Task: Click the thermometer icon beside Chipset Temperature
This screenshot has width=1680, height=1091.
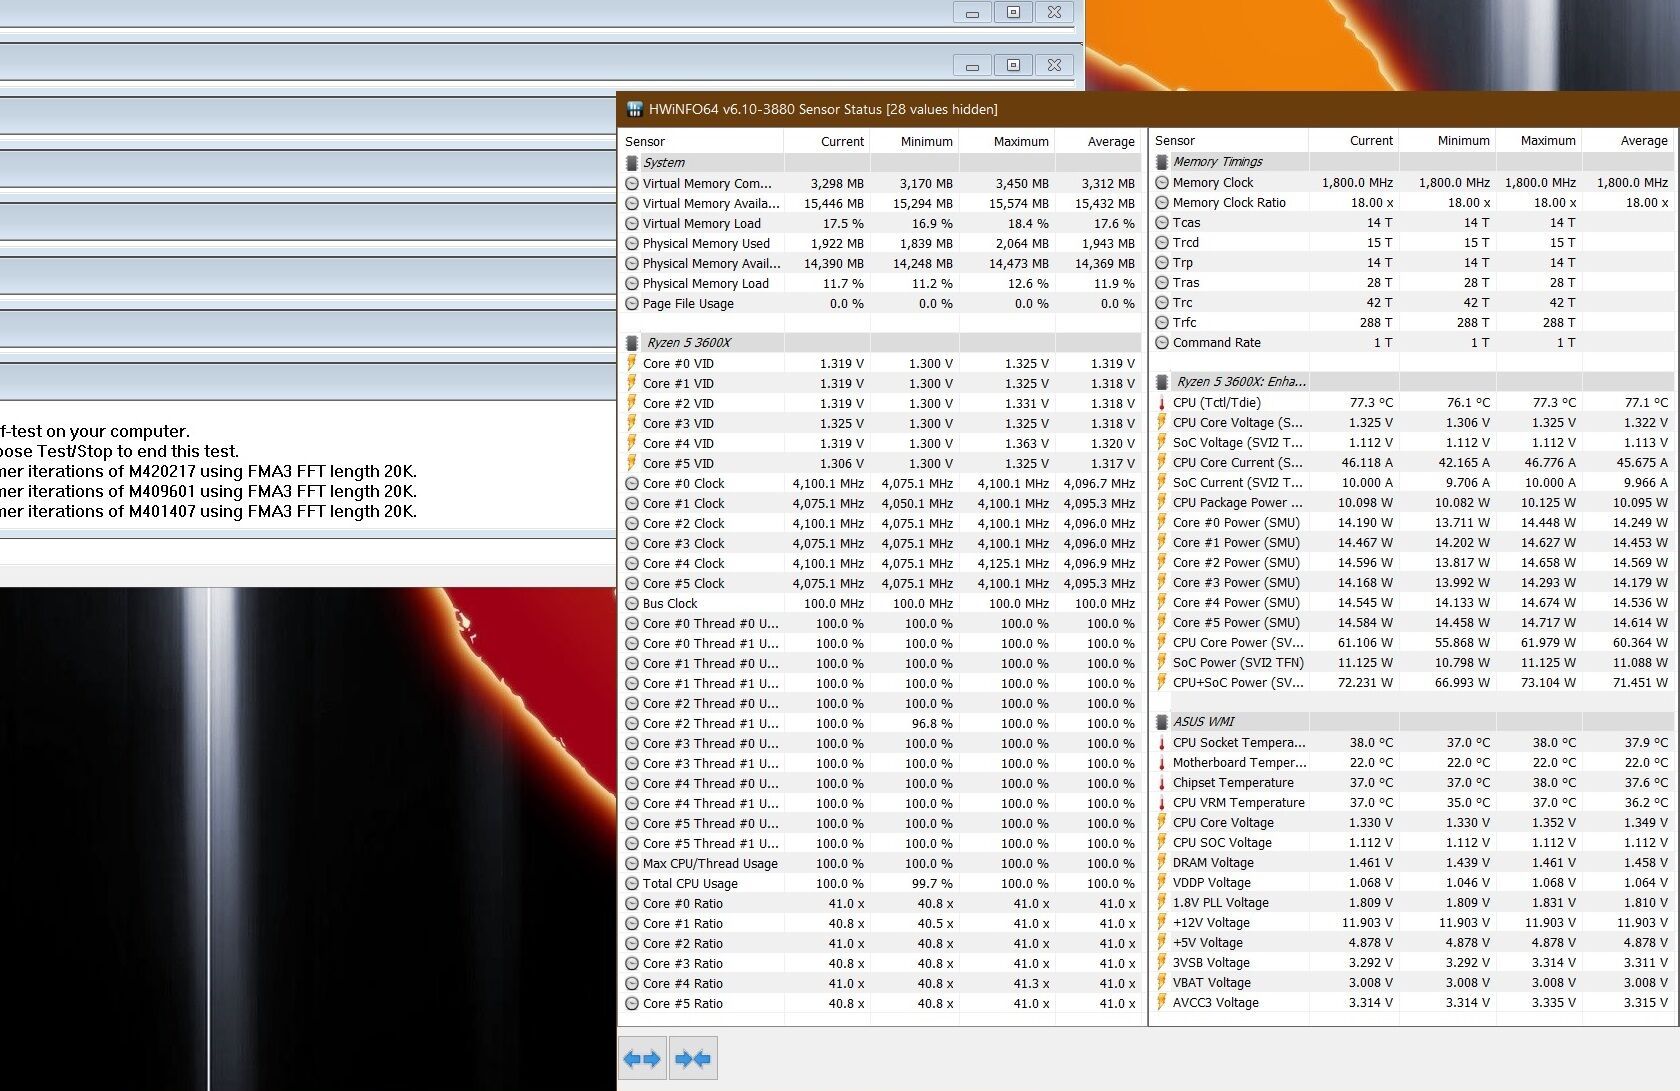Action: [1161, 782]
